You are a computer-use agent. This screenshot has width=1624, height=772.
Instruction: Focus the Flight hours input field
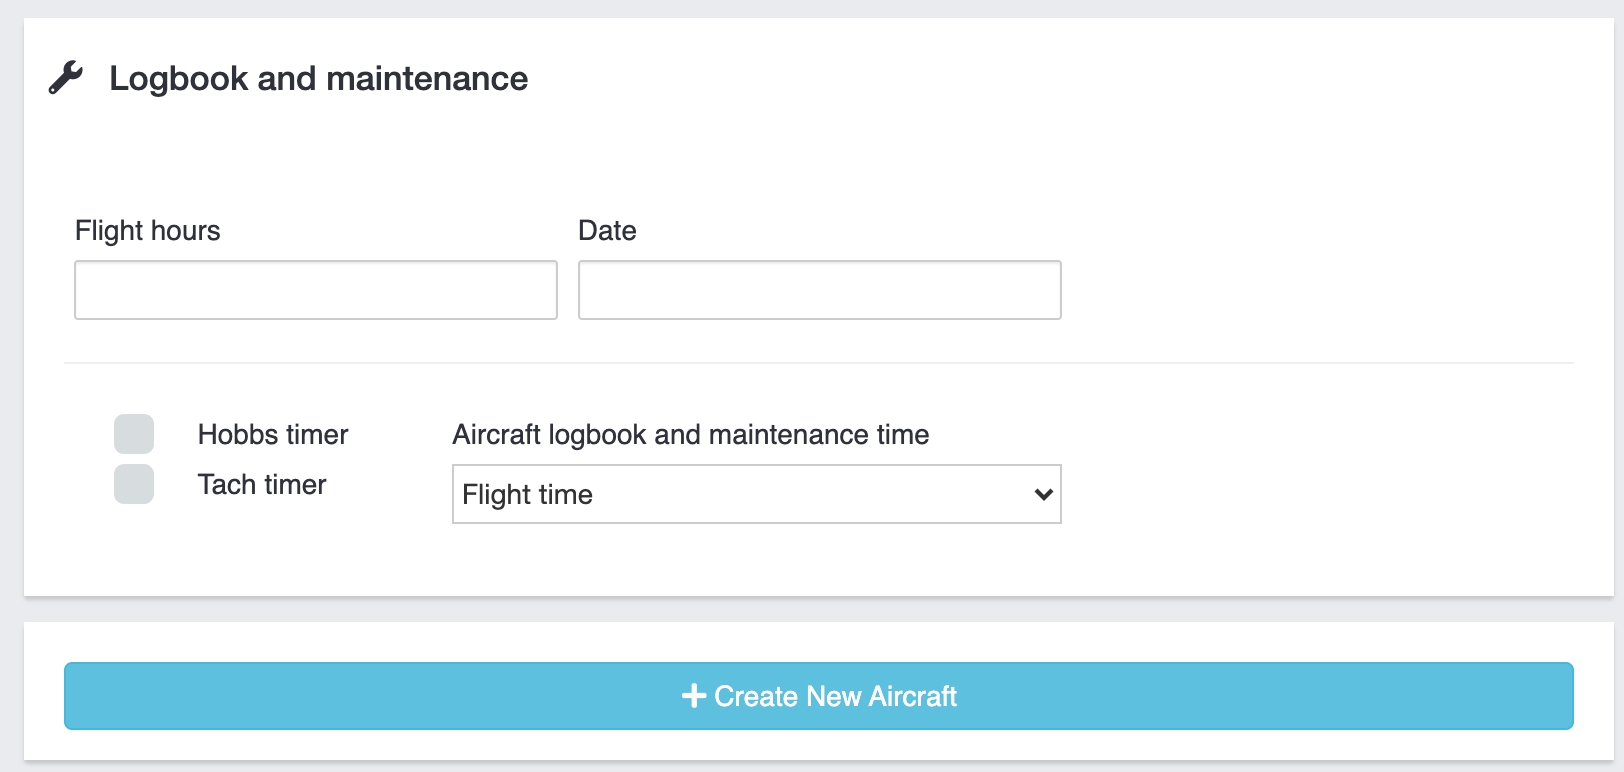[x=315, y=290]
